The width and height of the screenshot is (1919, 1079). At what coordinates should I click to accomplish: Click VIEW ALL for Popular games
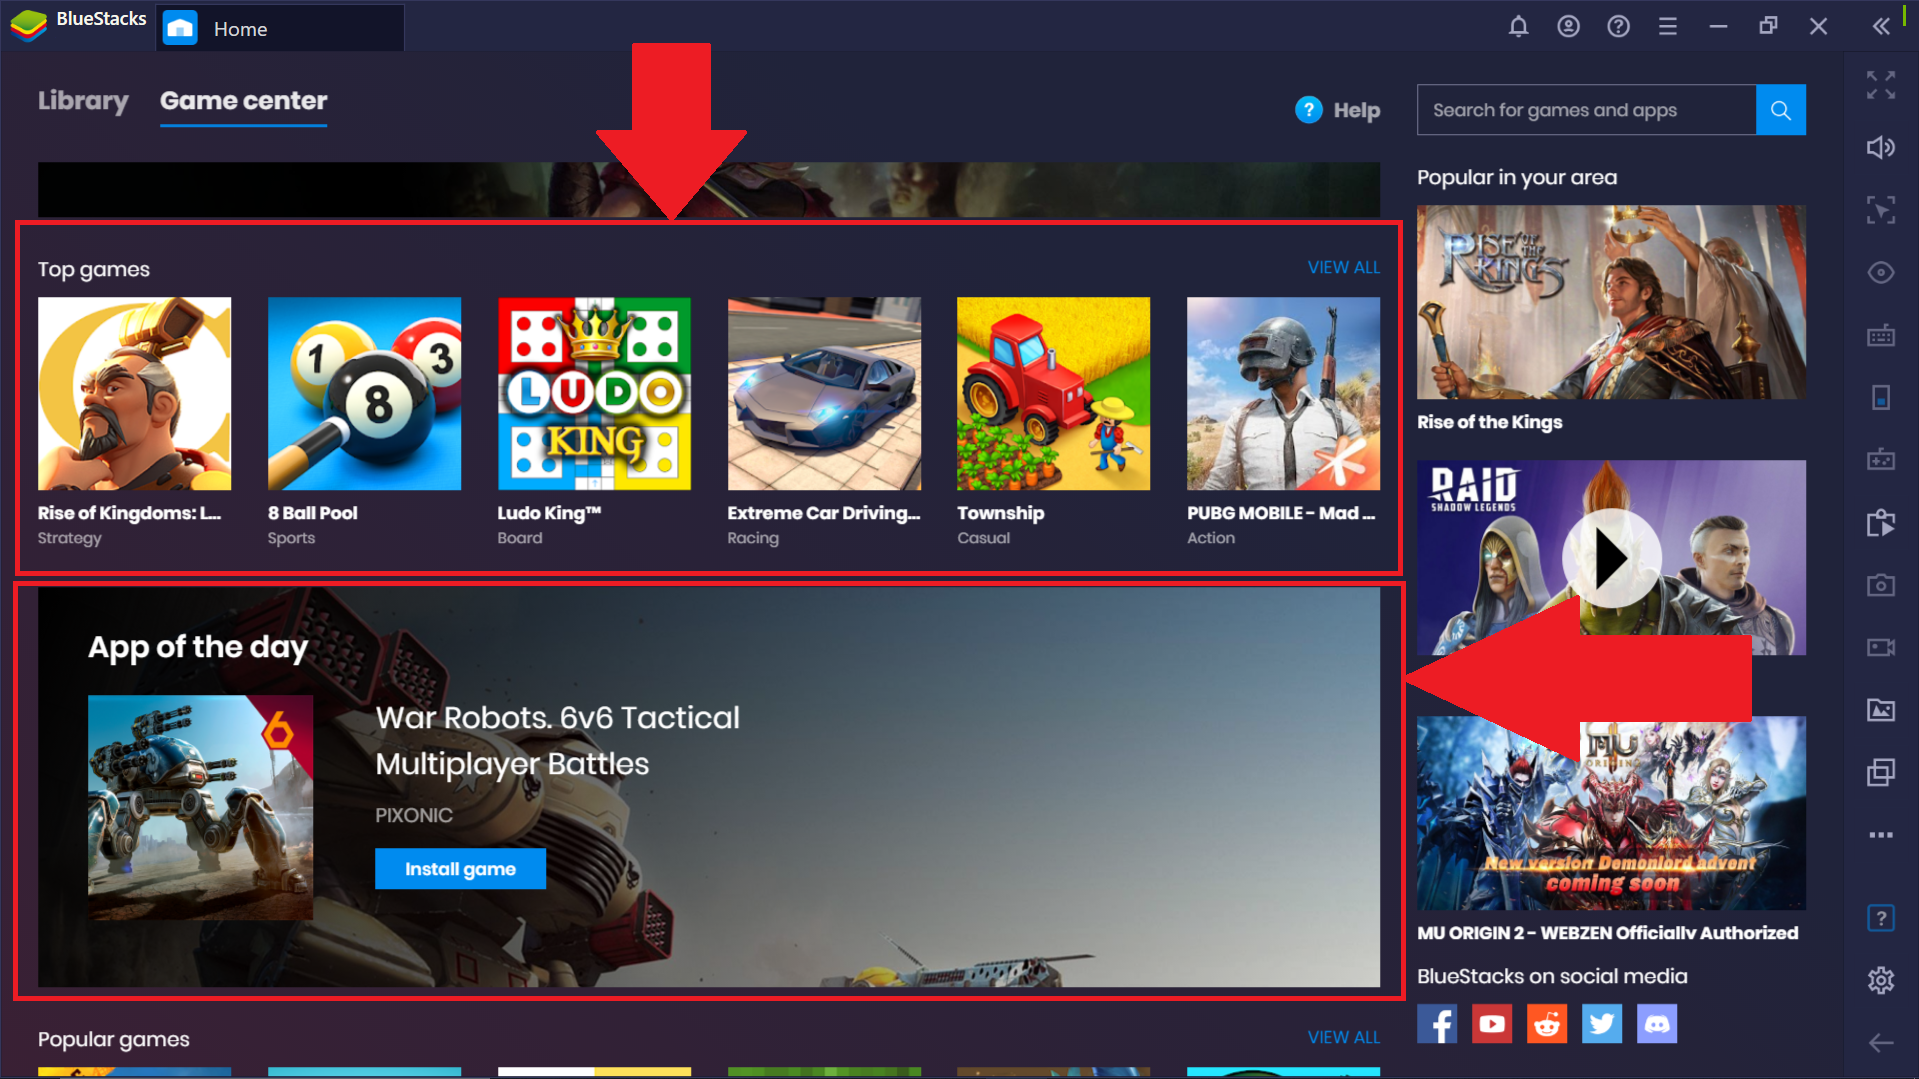(1344, 1038)
